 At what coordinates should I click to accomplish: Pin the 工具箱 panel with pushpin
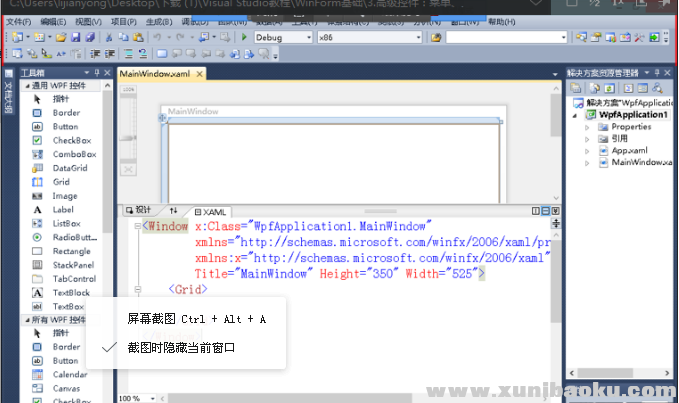click(95, 74)
